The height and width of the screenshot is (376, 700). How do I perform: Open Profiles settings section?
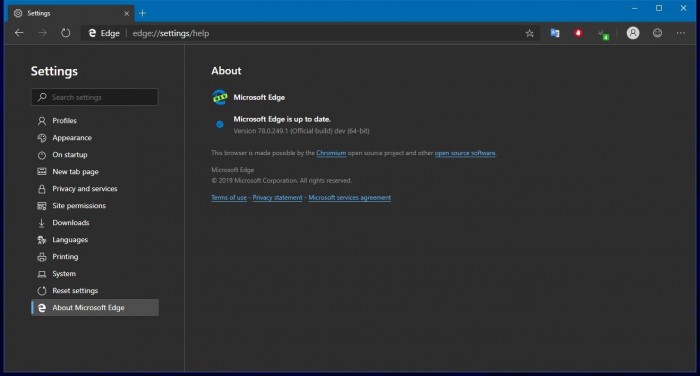[x=95, y=121]
